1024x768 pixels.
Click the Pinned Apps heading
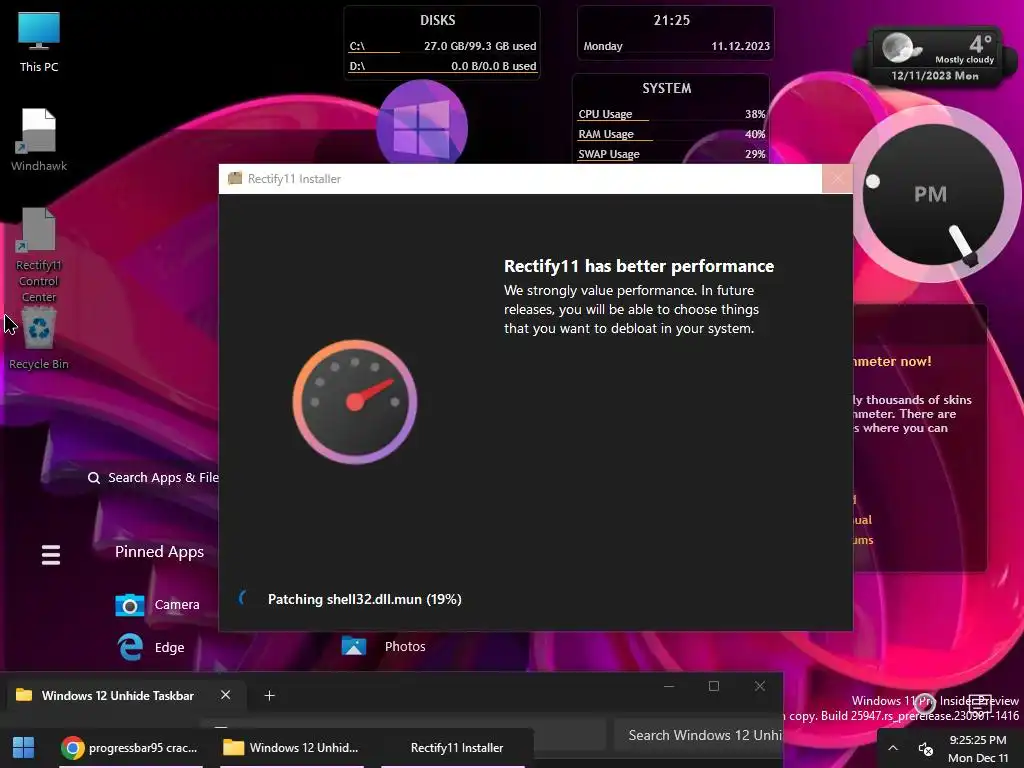click(159, 552)
